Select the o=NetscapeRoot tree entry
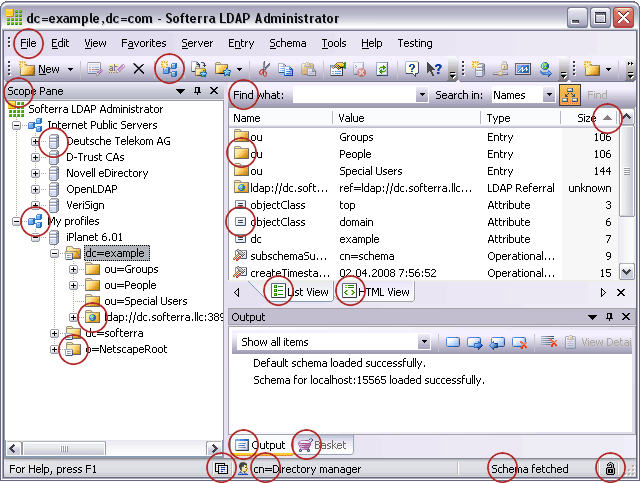The width and height of the screenshot is (640, 483). (126, 349)
